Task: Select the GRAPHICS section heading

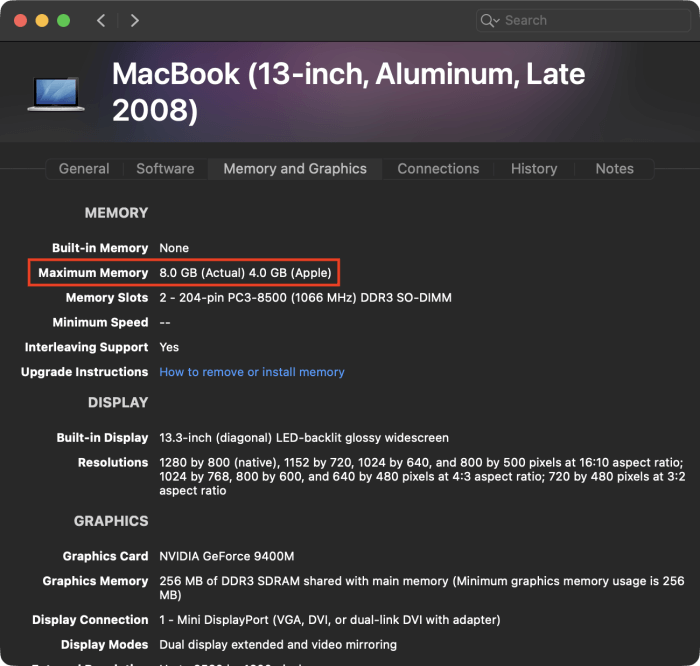Action: click(111, 521)
